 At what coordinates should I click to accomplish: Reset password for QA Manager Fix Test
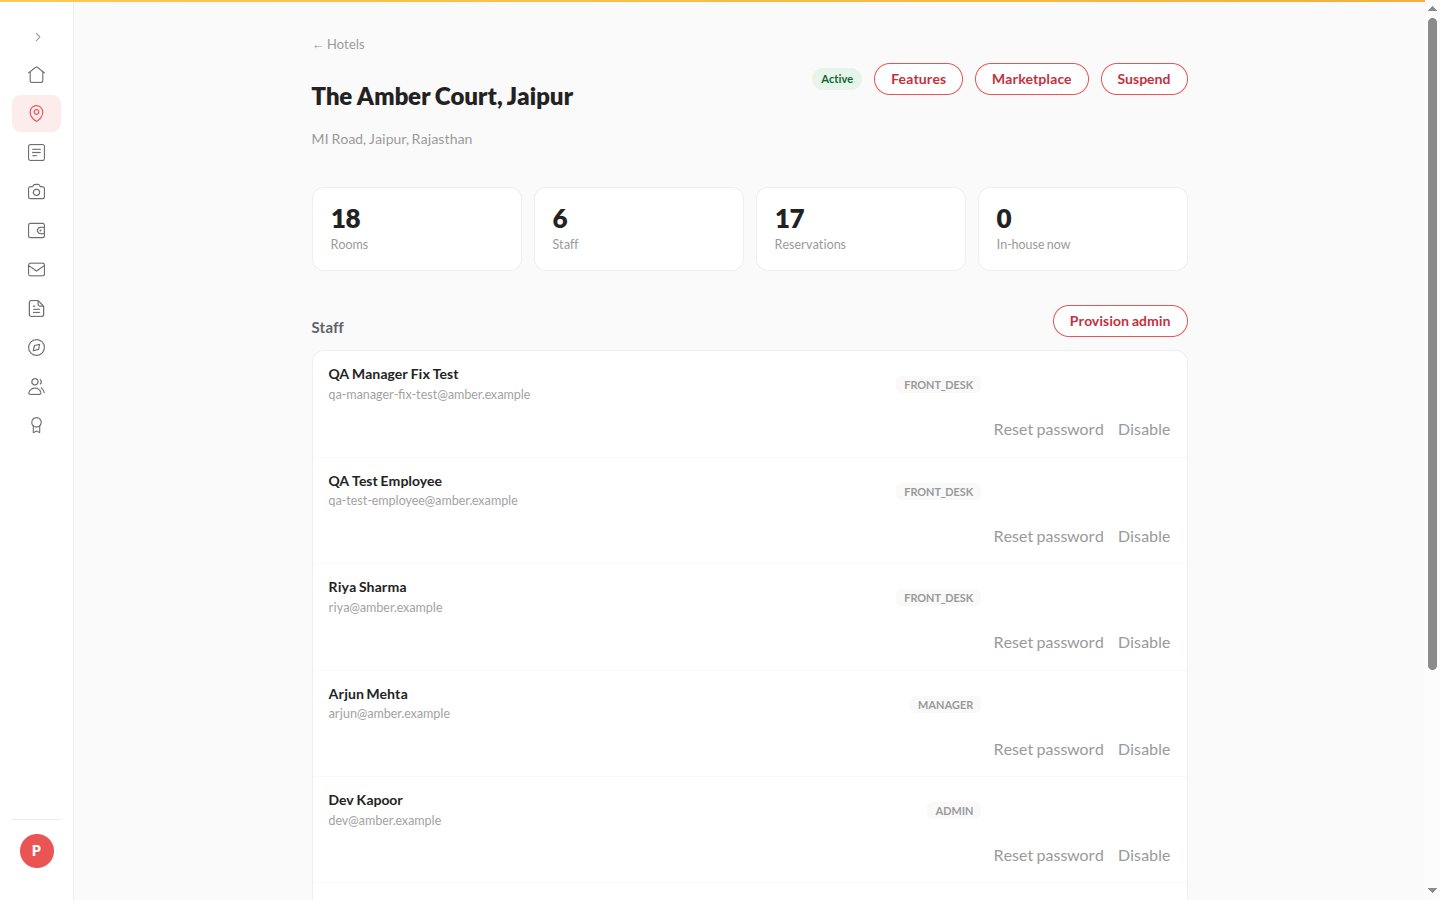click(x=1048, y=430)
